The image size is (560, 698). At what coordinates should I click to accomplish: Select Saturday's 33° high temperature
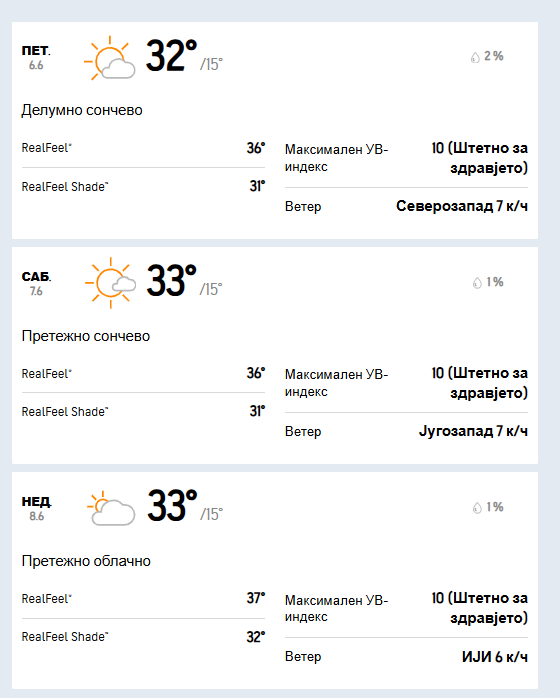171,280
